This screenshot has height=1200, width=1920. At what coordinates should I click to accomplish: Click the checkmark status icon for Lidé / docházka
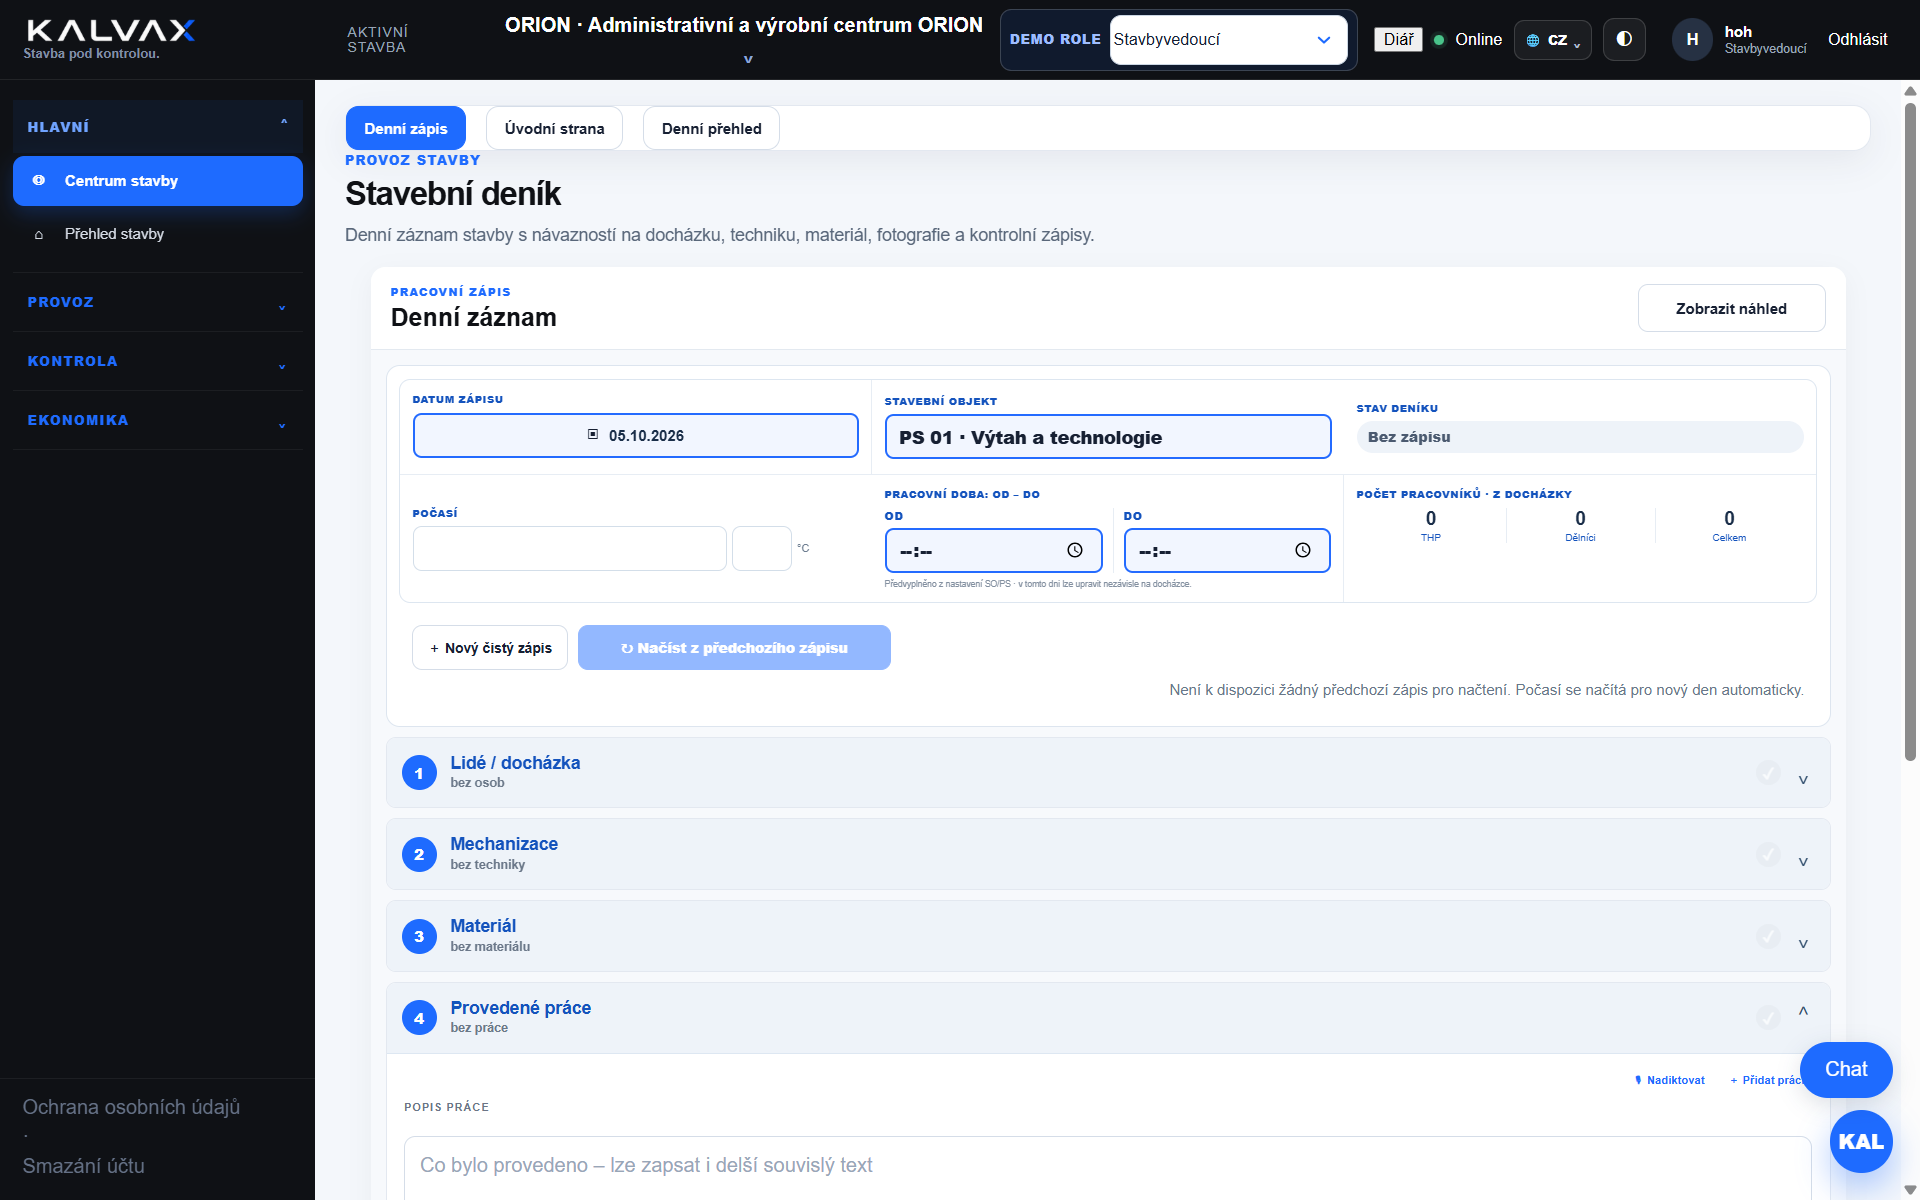[x=1768, y=772]
